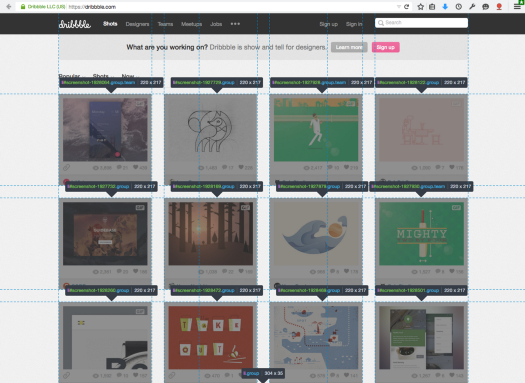Bookmark this page with the star icon
The image size is (525, 383).
pos(421,7)
